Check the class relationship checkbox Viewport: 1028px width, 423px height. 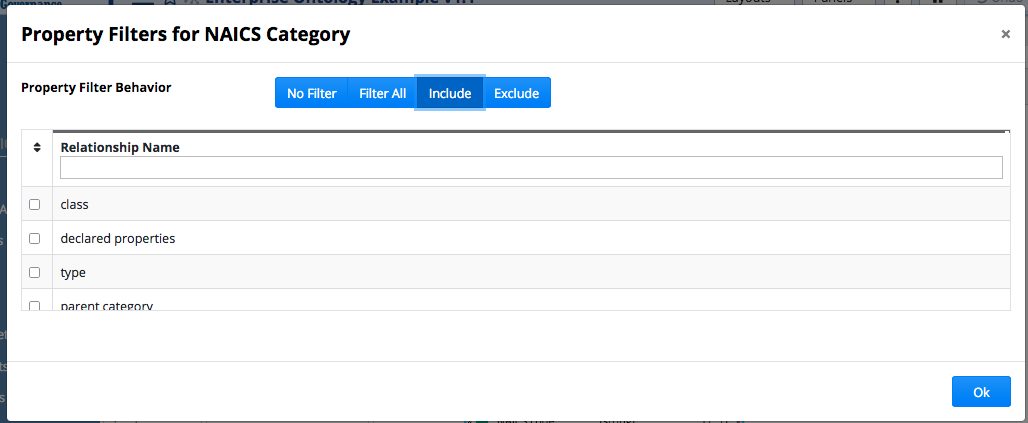coord(35,204)
